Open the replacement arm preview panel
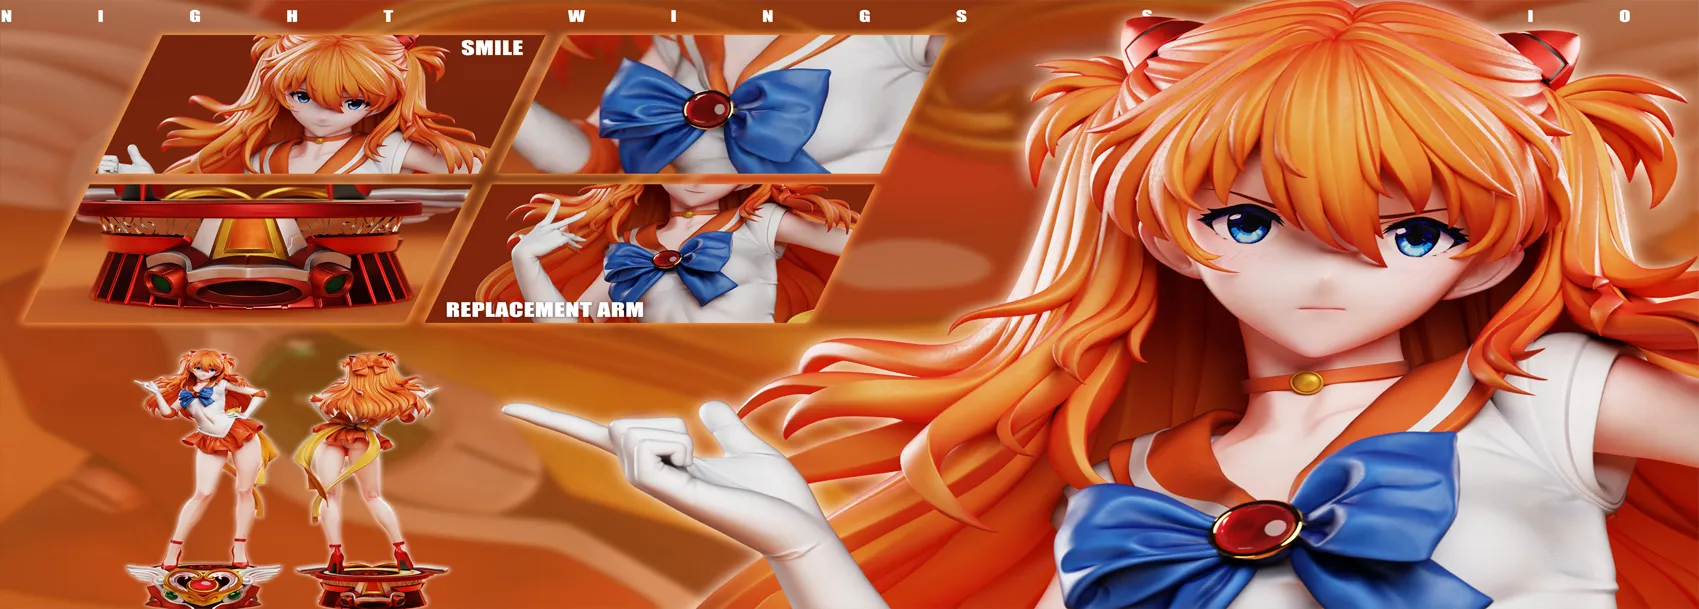 point(660,250)
